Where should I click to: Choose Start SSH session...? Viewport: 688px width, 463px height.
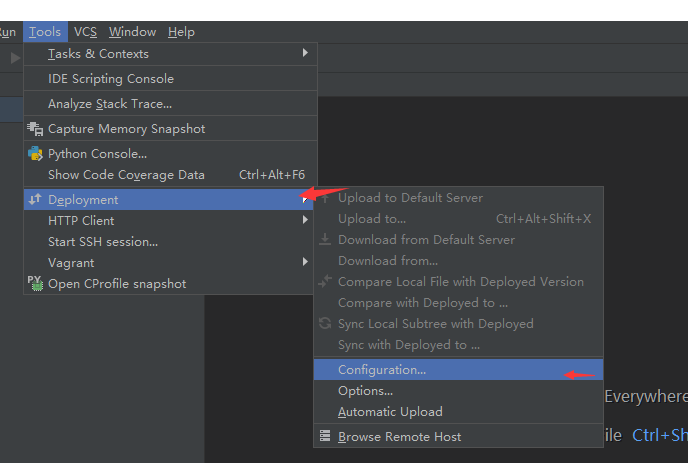click(169, 242)
